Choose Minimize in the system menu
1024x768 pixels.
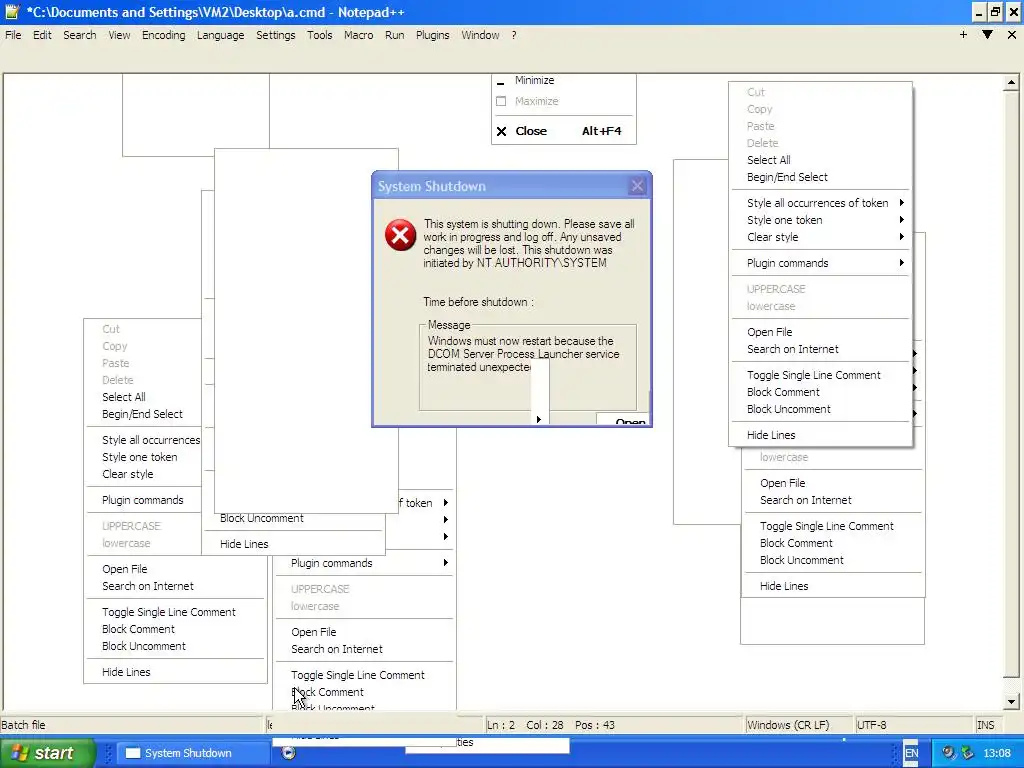[x=564, y=80]
